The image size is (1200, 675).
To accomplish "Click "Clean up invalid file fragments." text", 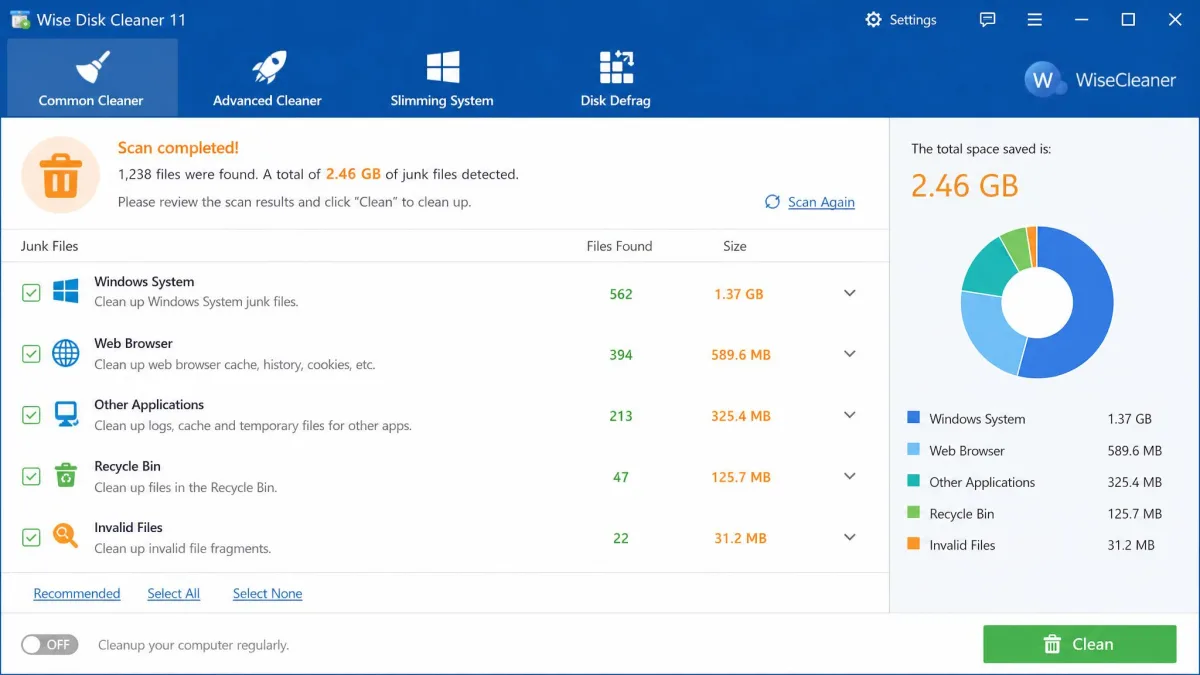I will tap(183, 548).
